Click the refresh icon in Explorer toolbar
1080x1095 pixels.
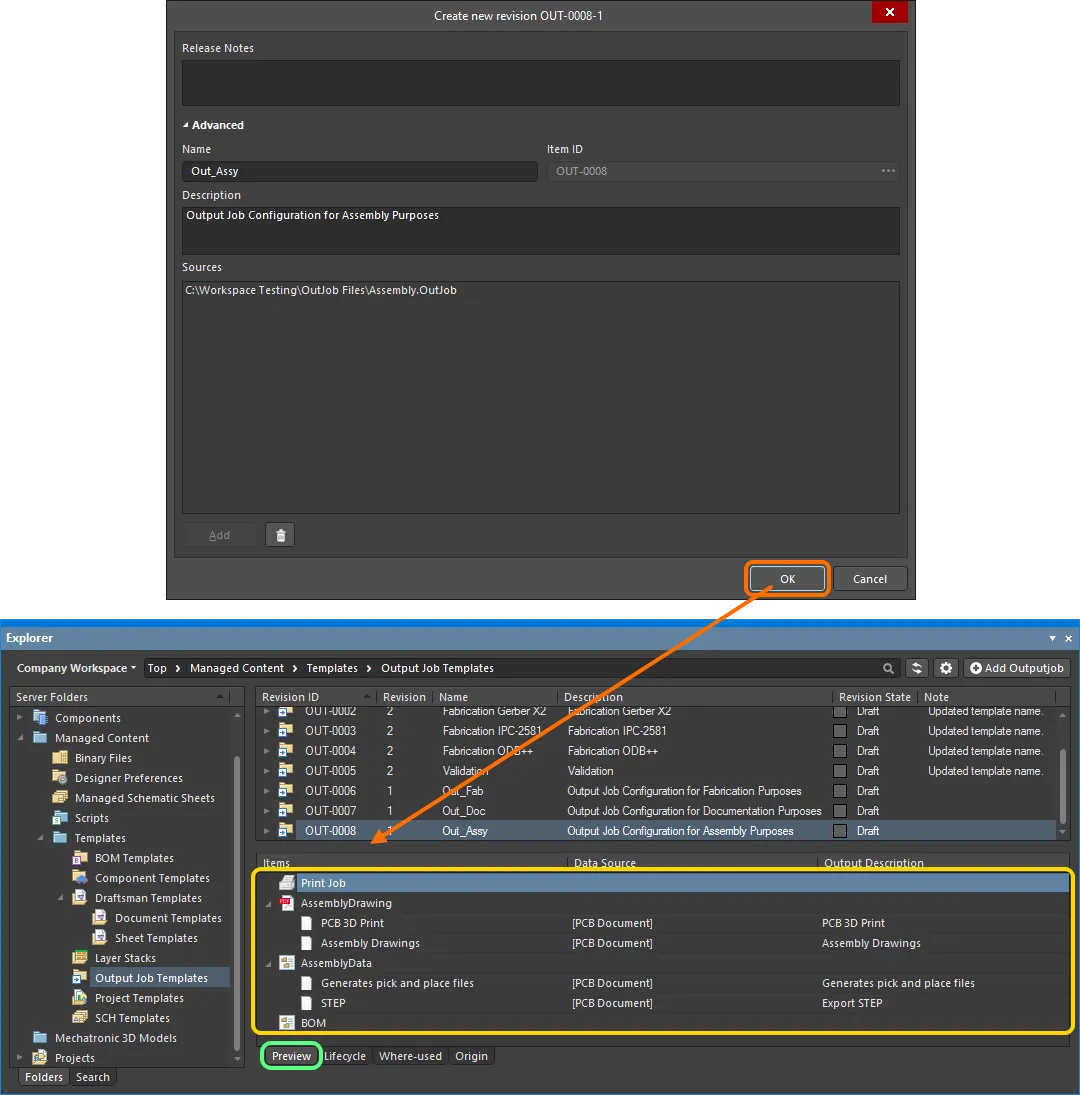[917, 668]
